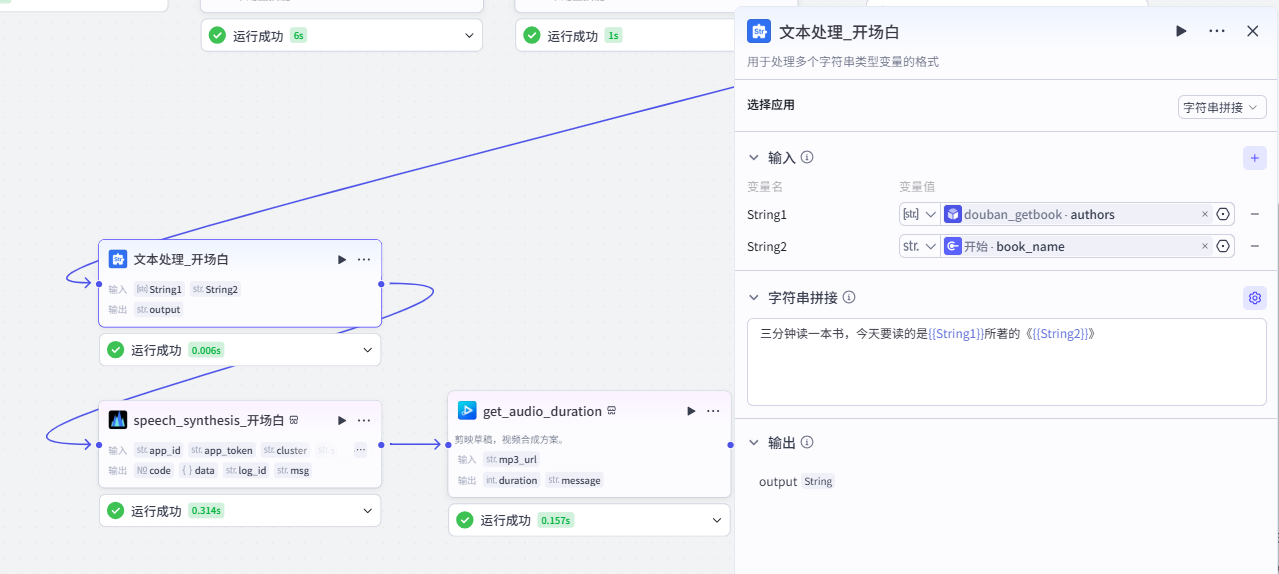Click variable picker icon for String2

[1222, 246]
